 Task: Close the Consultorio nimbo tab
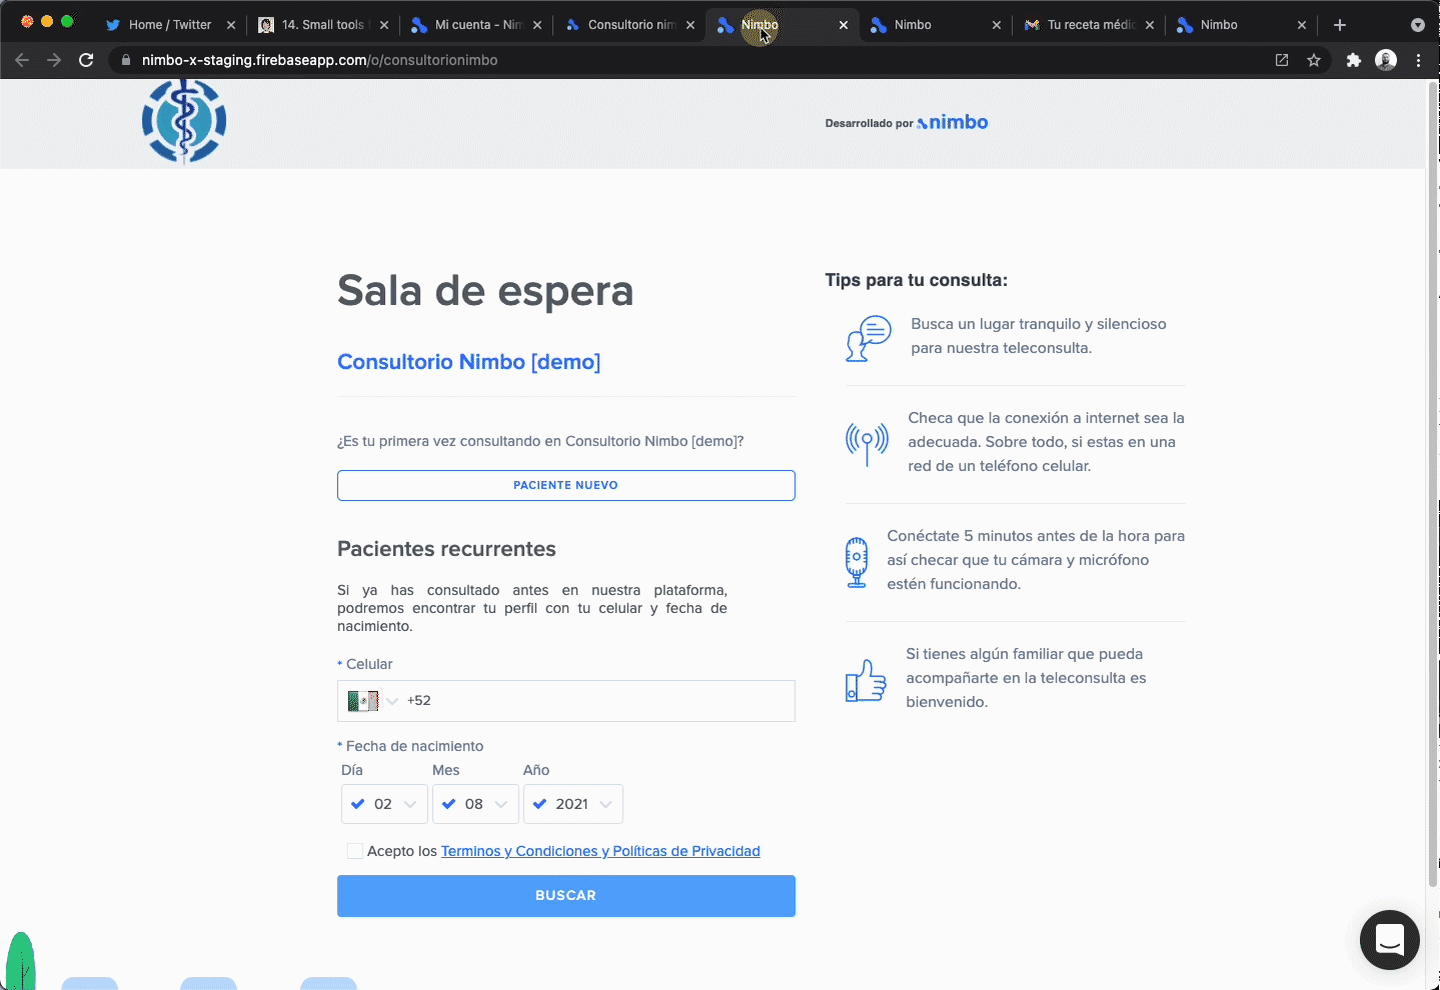[690, 25]
